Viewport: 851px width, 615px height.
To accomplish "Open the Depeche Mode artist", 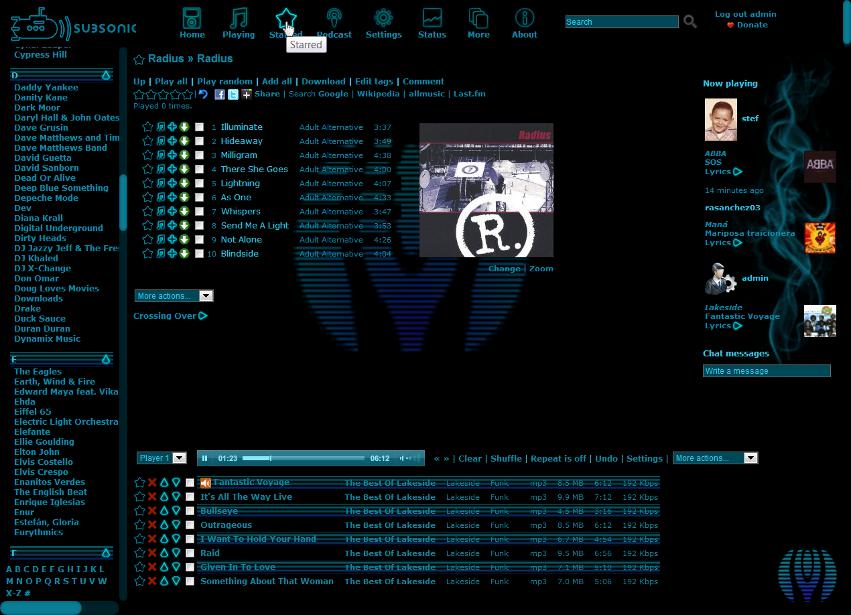I will pos(46,198).
